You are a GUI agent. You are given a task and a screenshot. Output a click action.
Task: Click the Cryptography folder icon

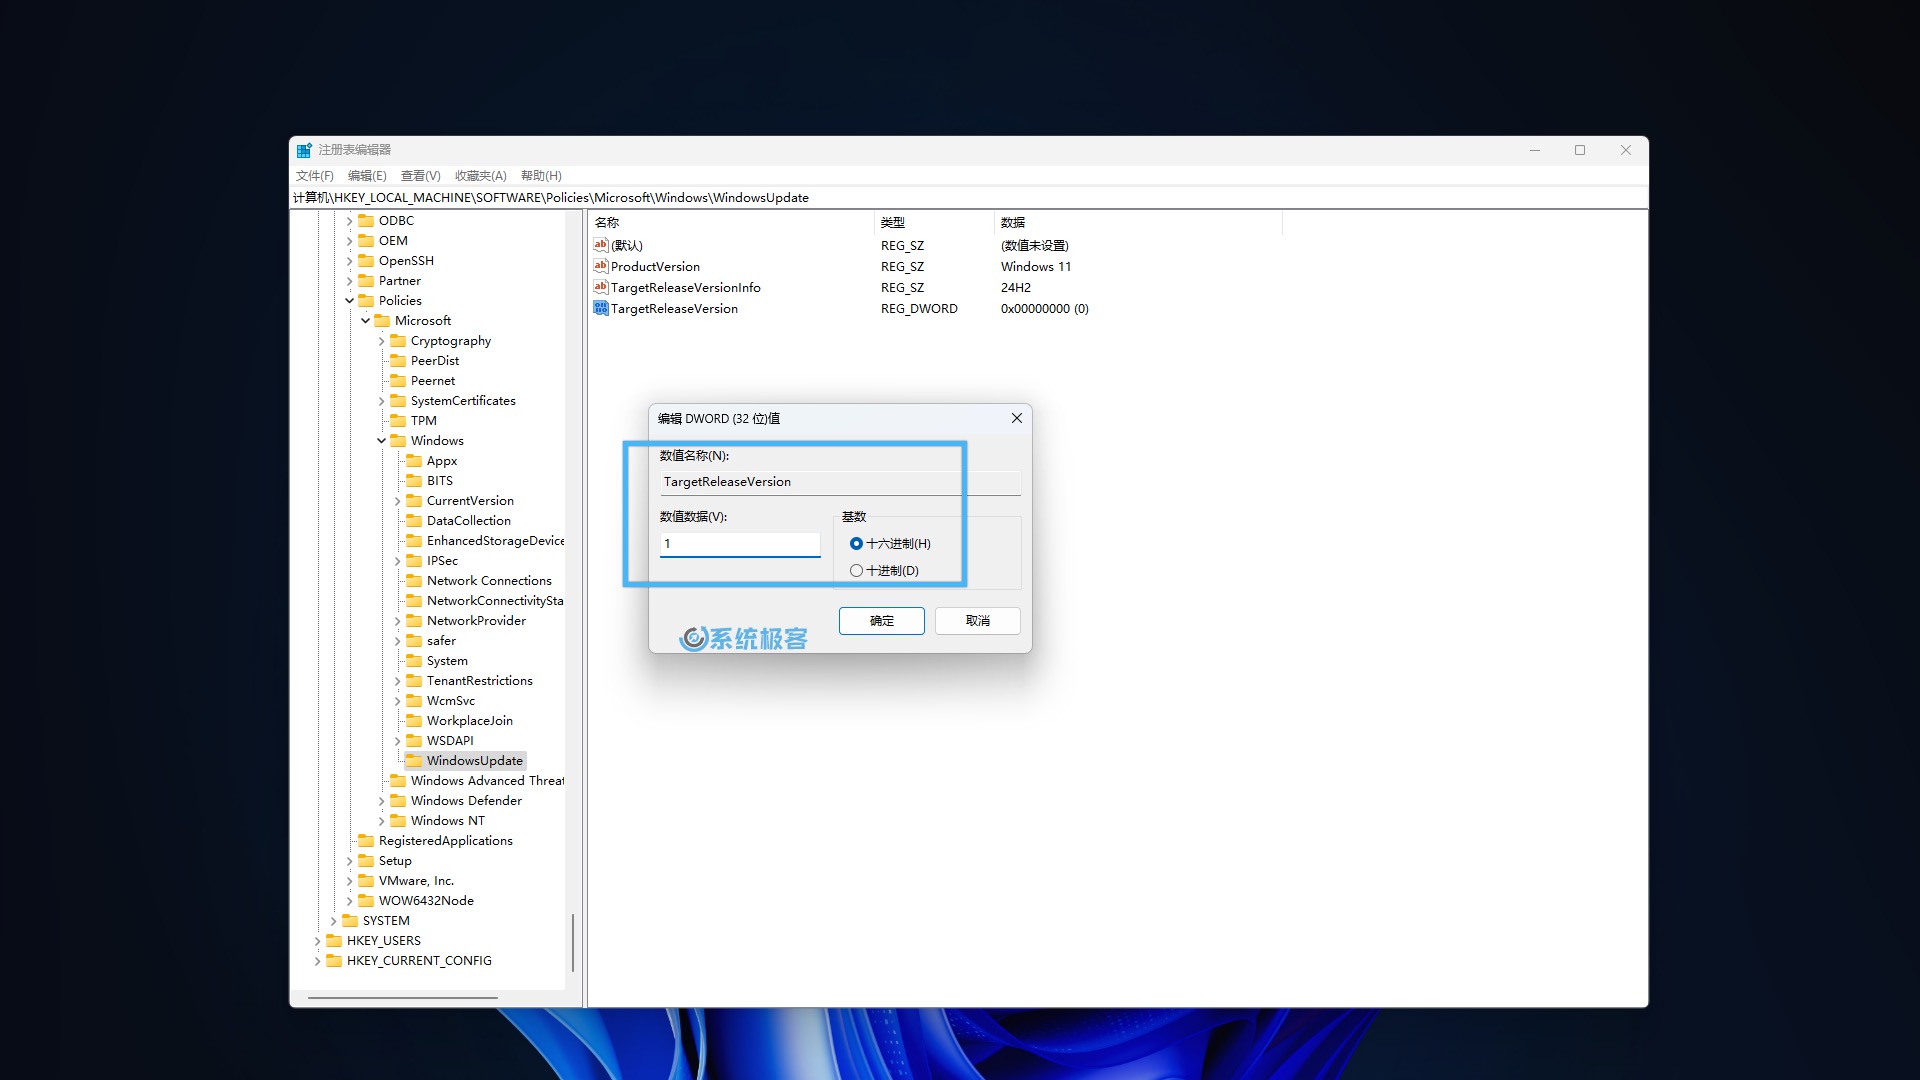tap(398, 341)
